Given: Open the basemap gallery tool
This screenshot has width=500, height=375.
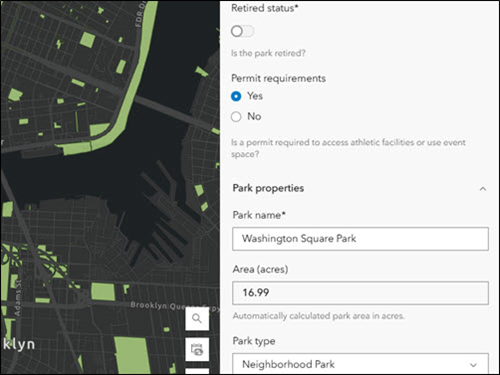Looking at the screenshot, I should click(197, 349).
